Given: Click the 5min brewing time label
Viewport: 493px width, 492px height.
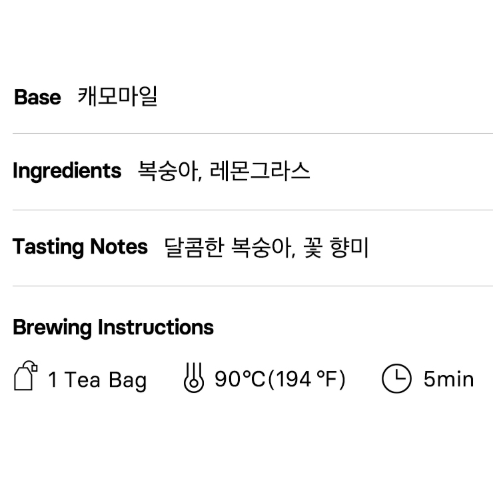Looking at the screenshot, I should [x=449, y=379].
